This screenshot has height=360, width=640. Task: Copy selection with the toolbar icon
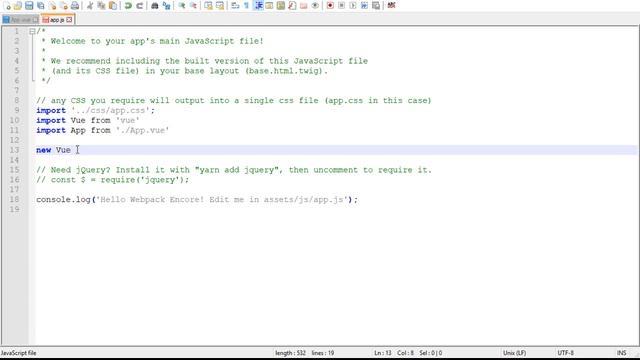(101, 5)
